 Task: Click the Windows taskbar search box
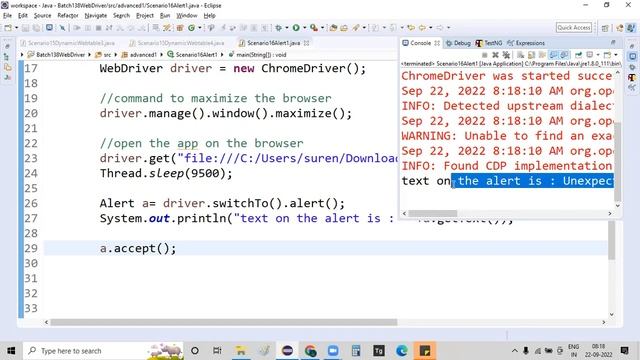(x=104, y=351)
